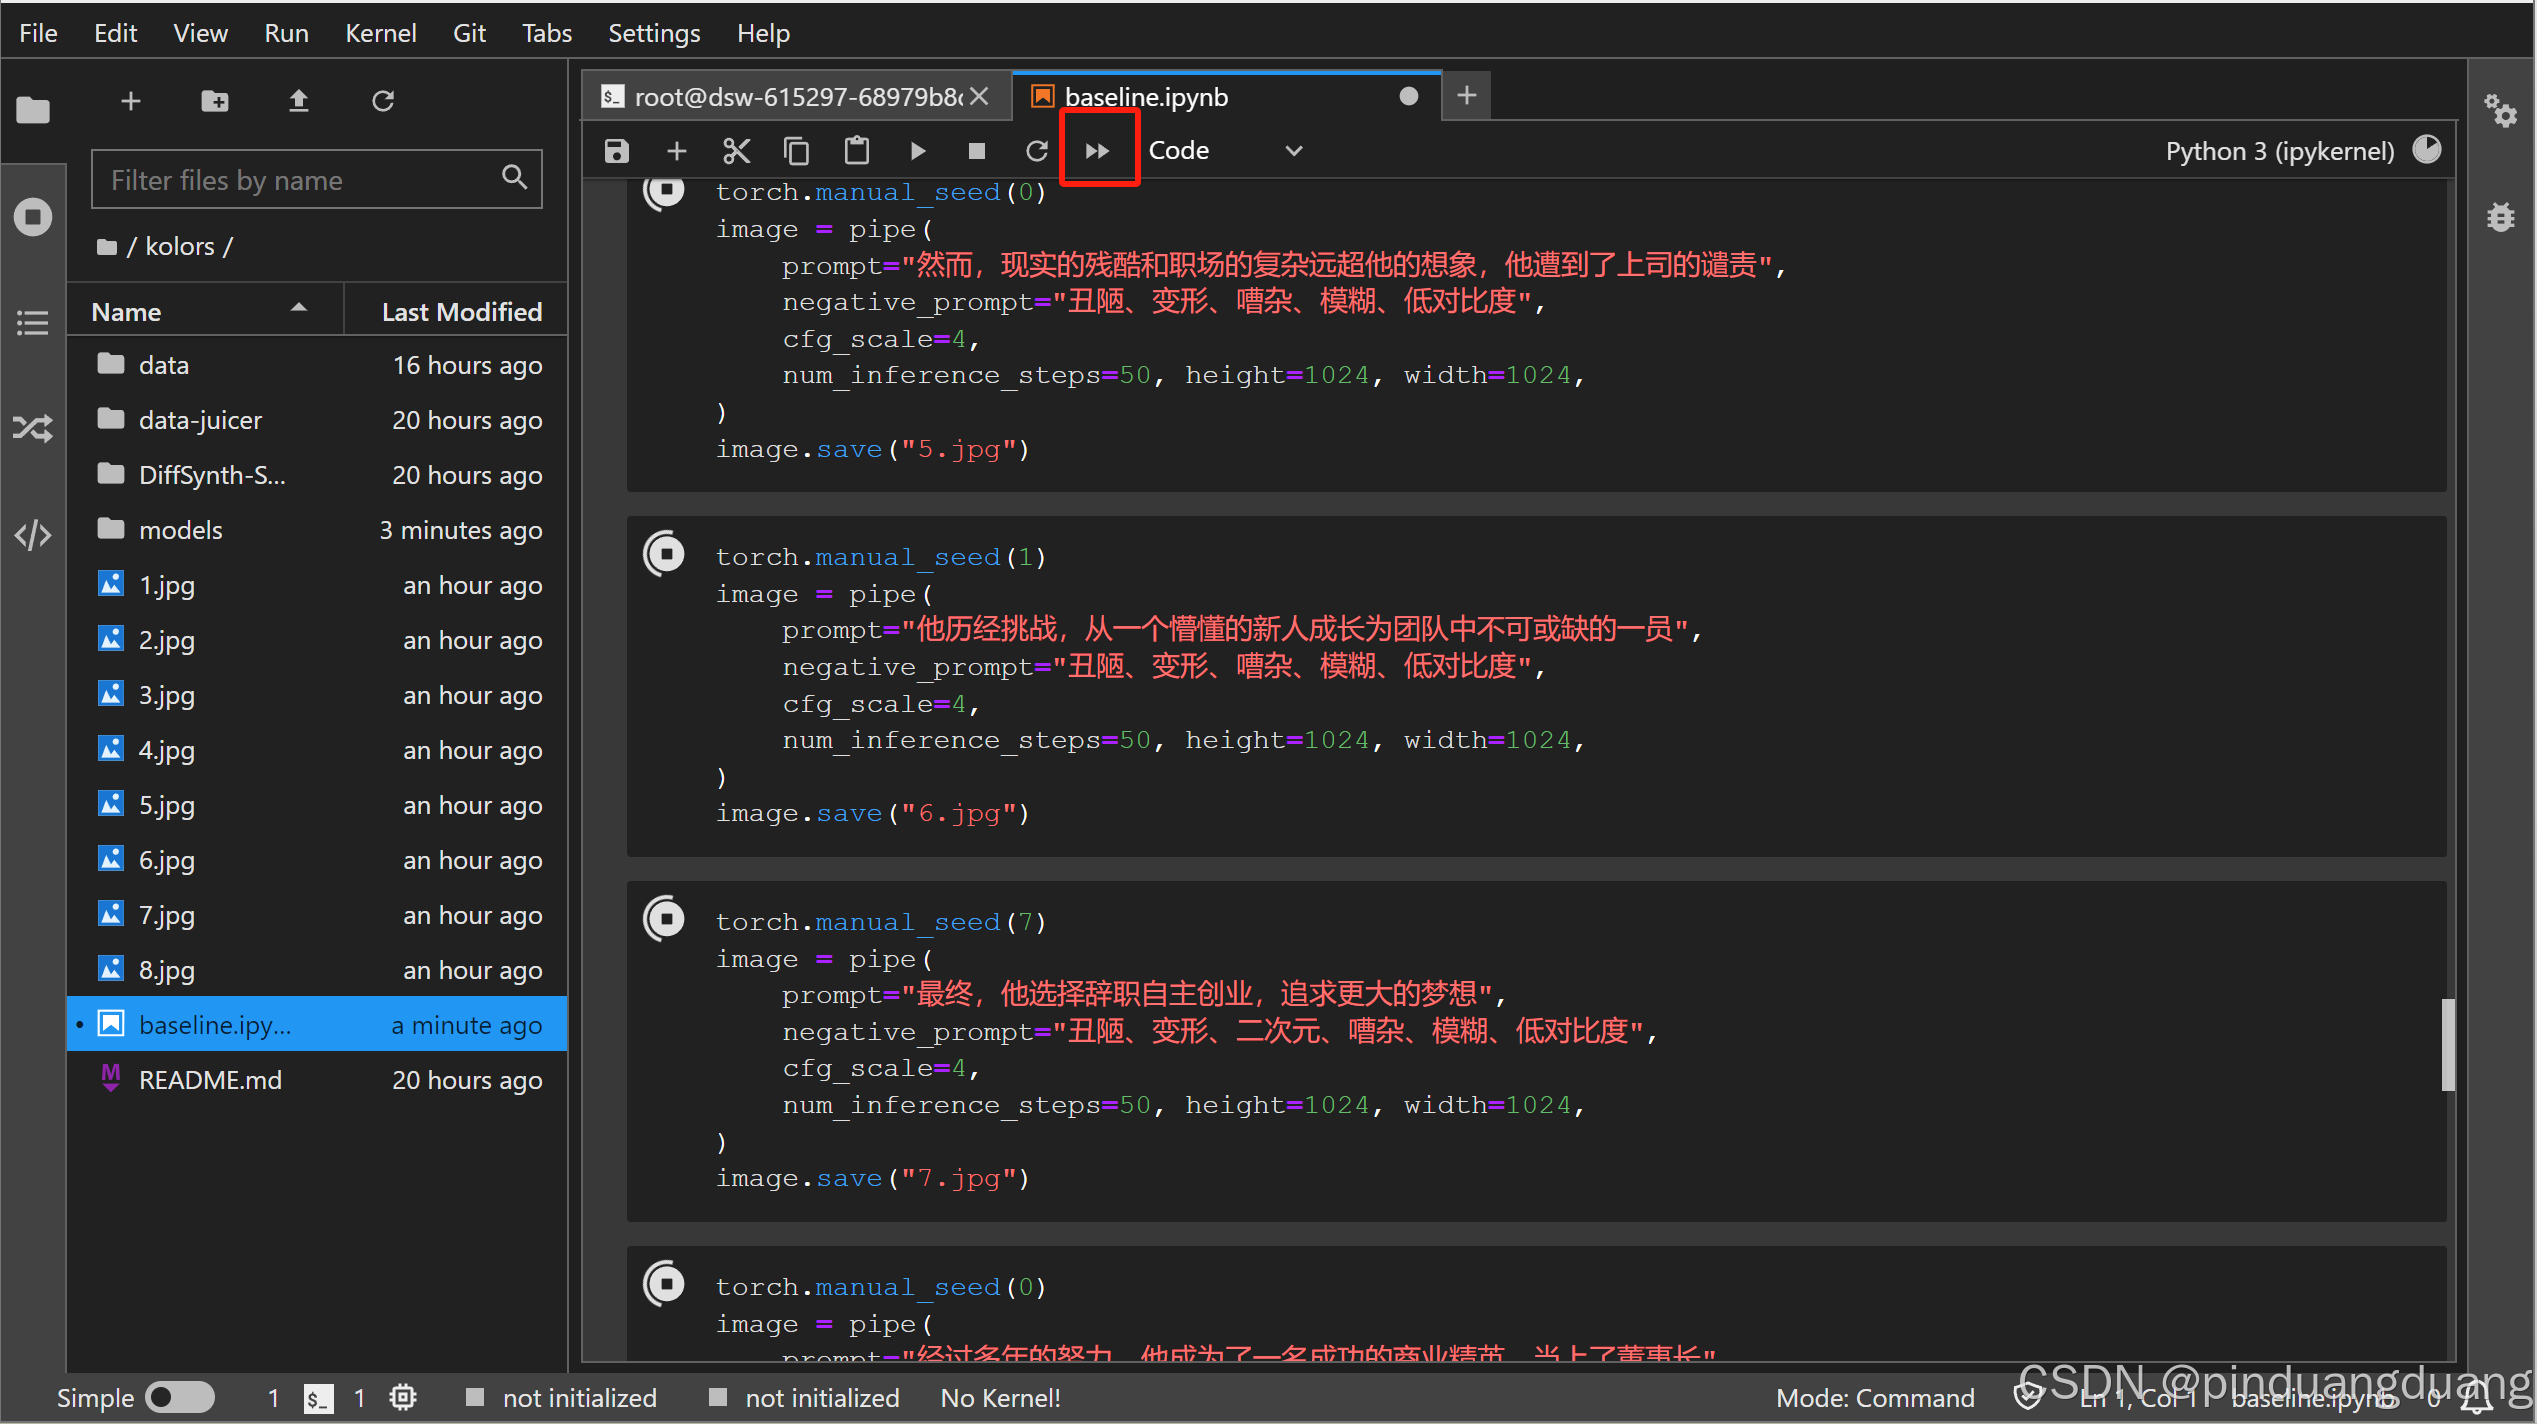Click the Python 3 (ipykernel) kernel name
Screen dimensions: 2537x1424
point(2279,151)
